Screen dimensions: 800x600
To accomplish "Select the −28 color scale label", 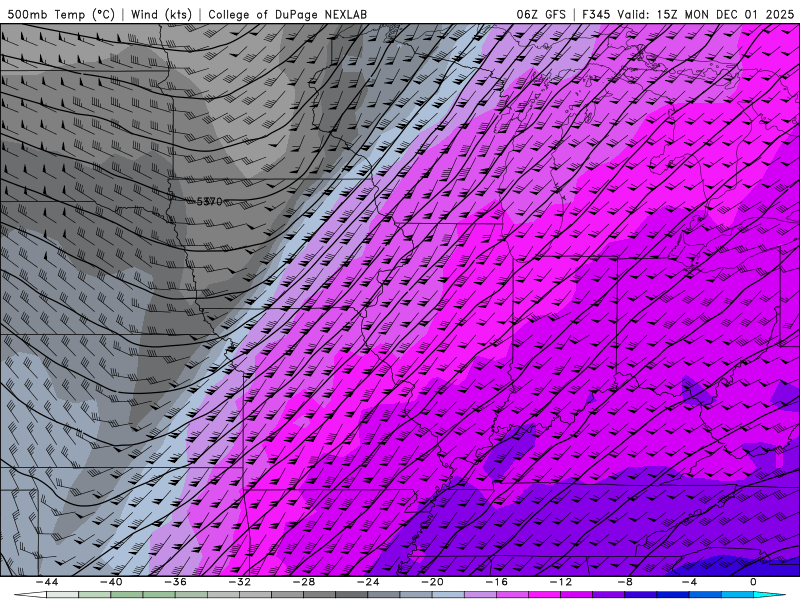I will [304, 582].
